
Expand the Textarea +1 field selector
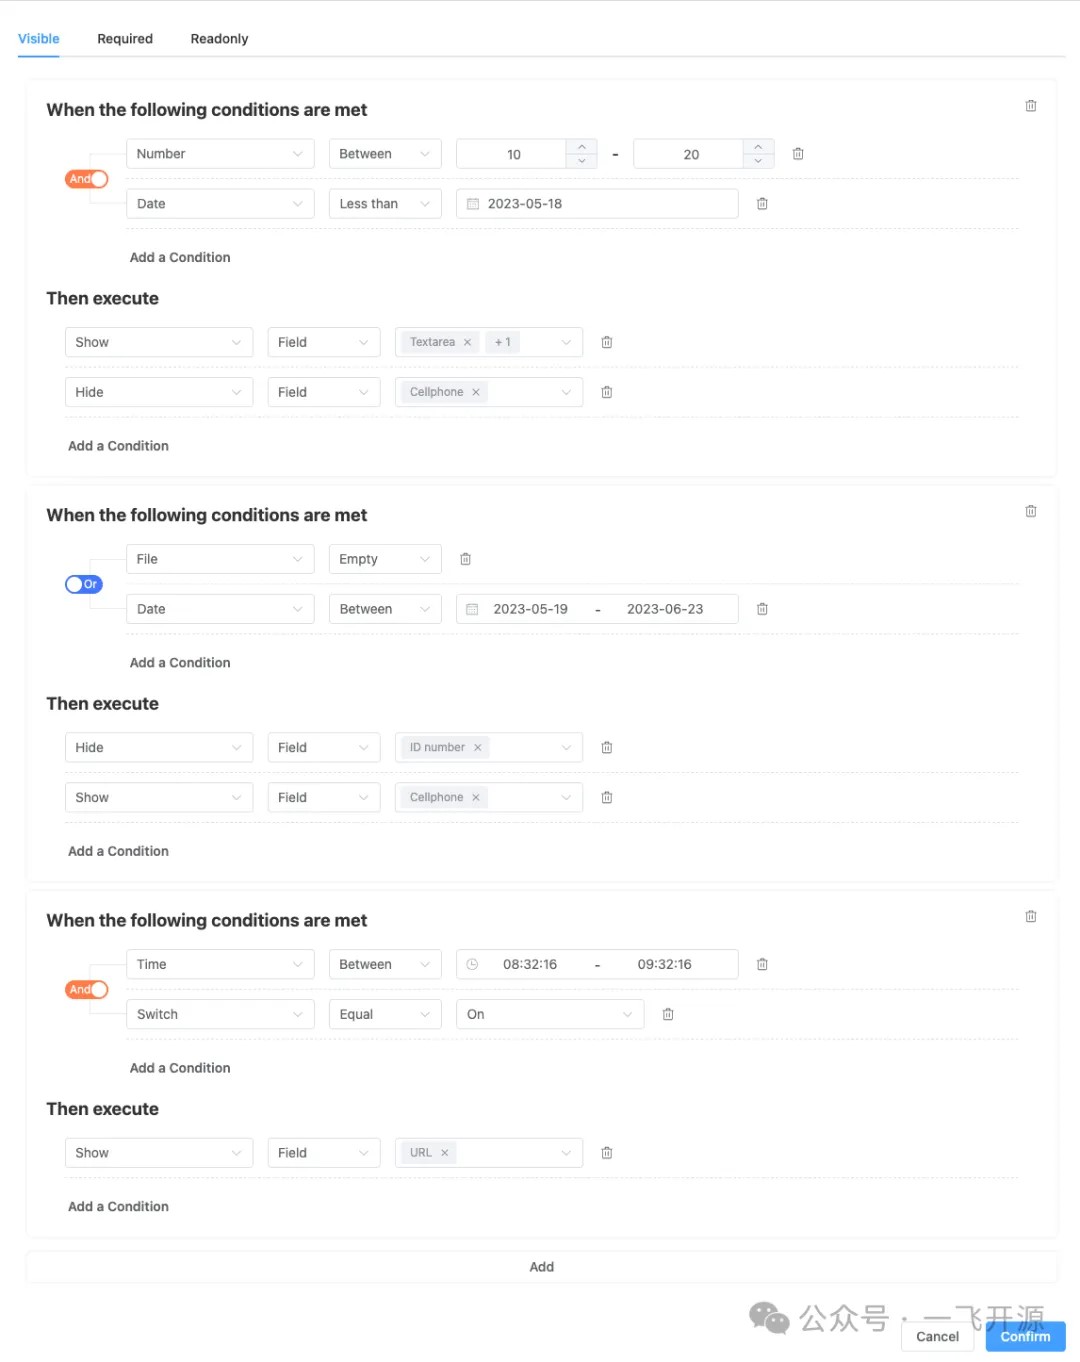pyautogui.click(x=566, y=342)
